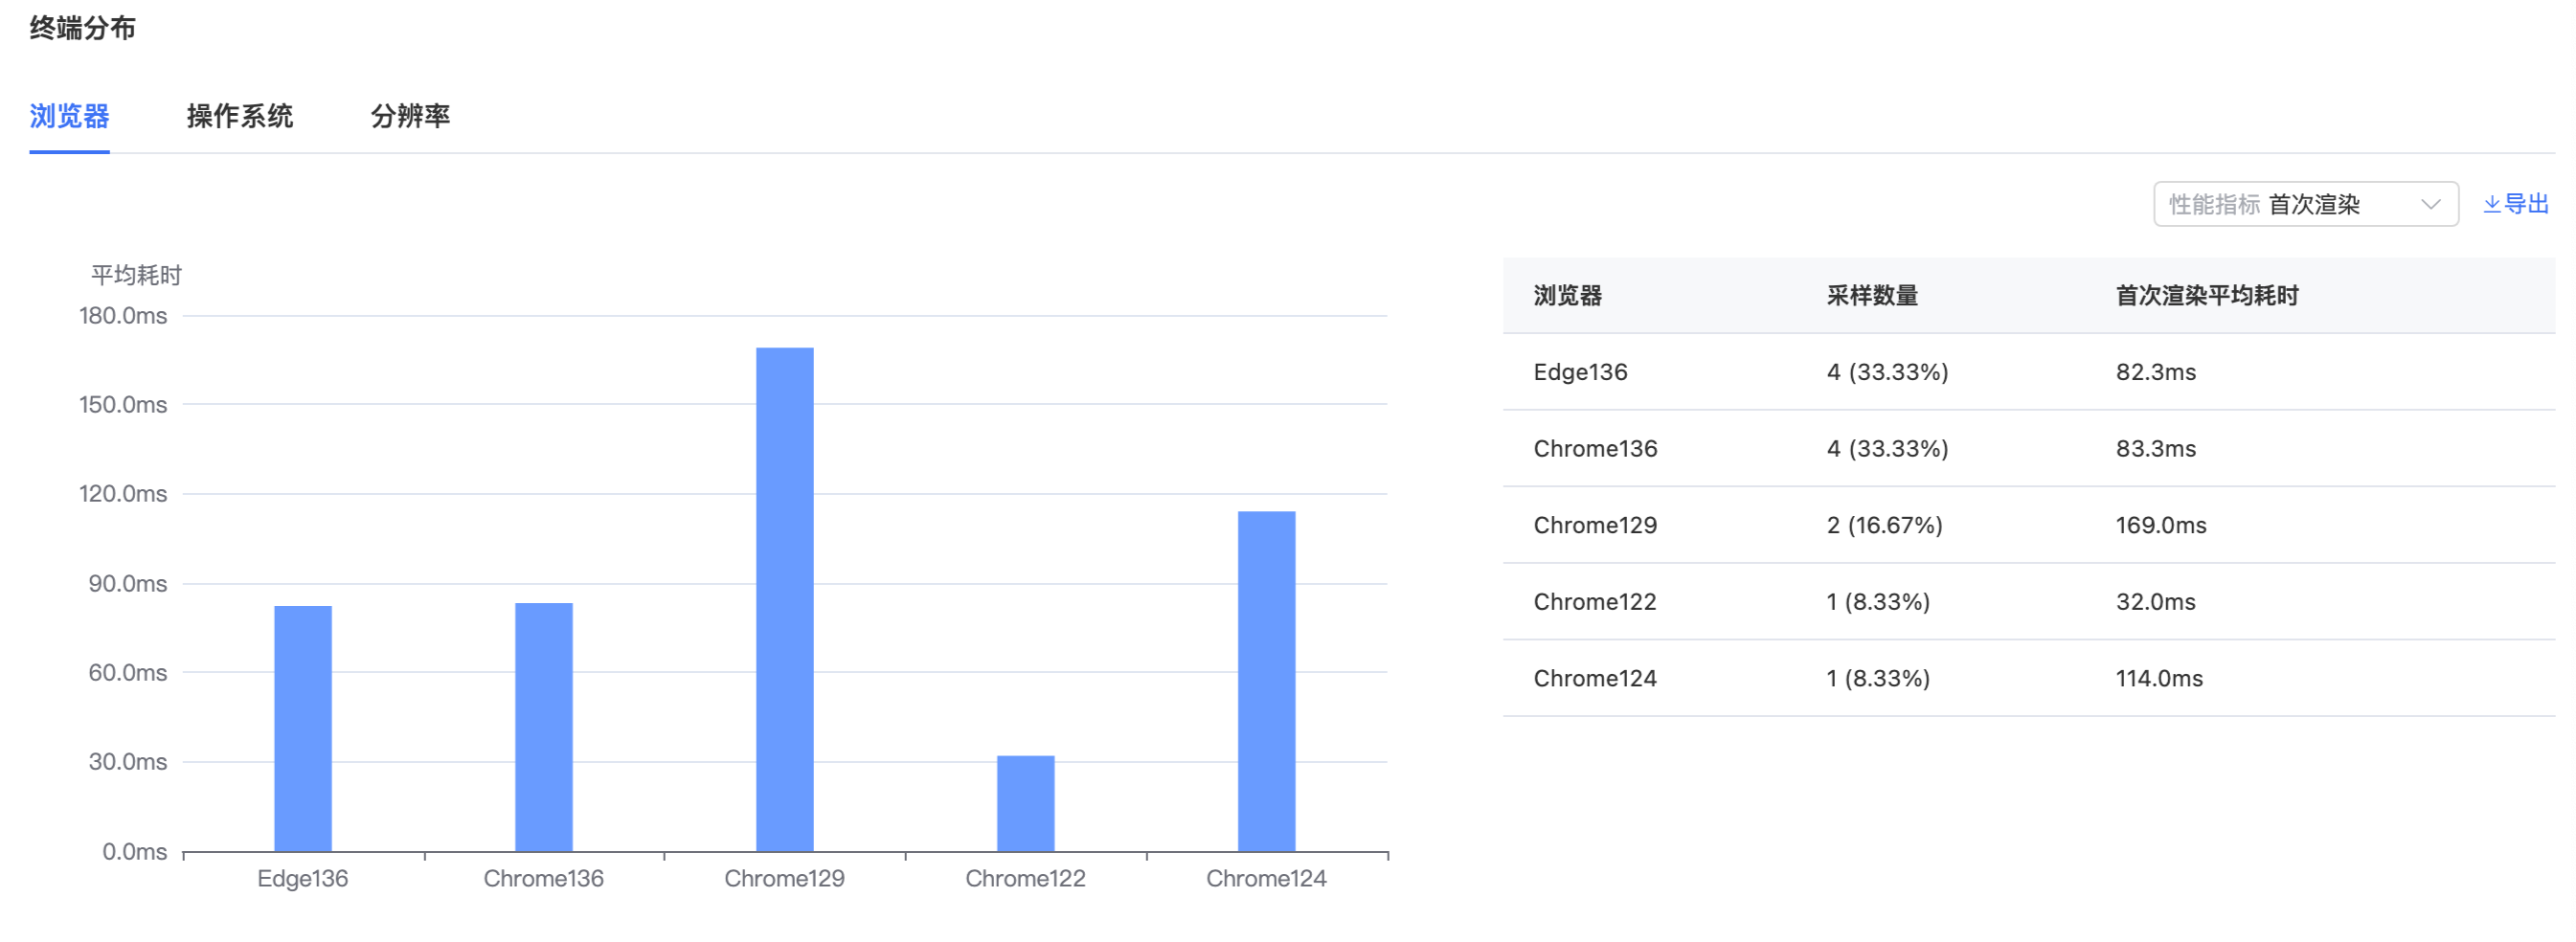Open the 性能指标 首次渲染 dropdown

pyautogui.click(x=2305, y=204)
